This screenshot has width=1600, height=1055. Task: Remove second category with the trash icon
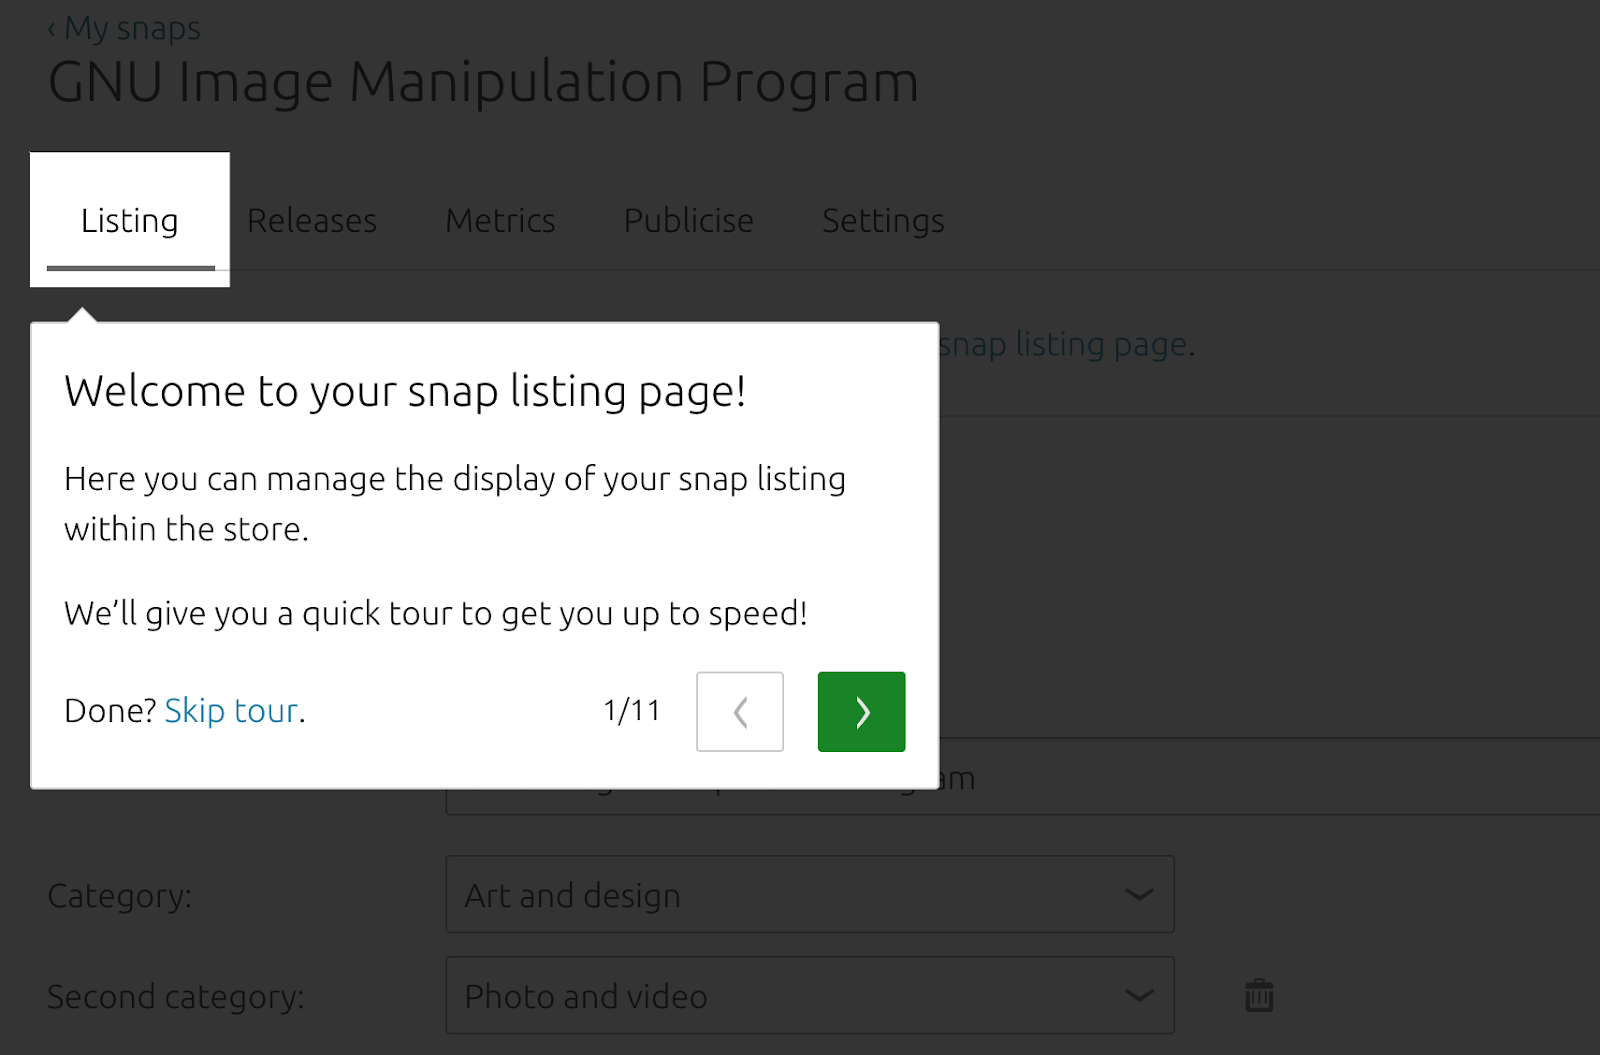coord(1259,995)
